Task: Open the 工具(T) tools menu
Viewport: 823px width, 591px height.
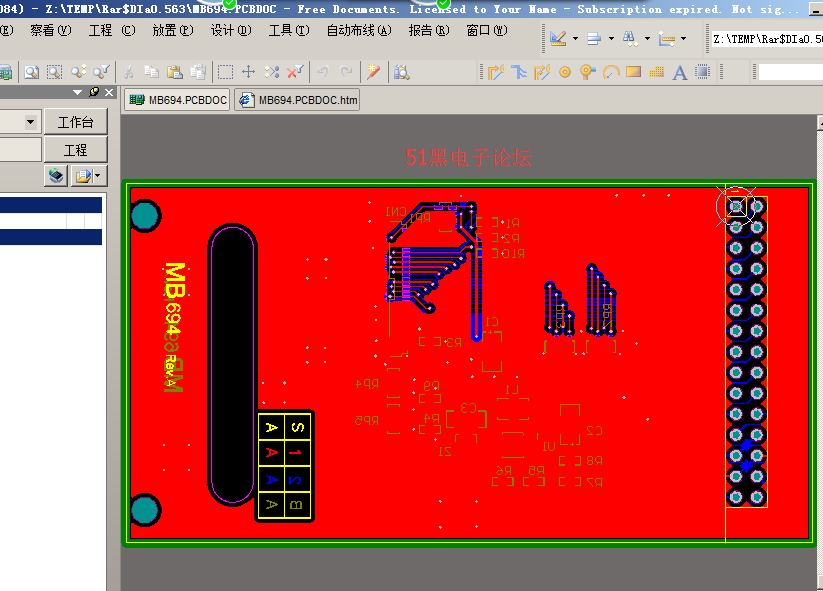Action: [289, 30]
